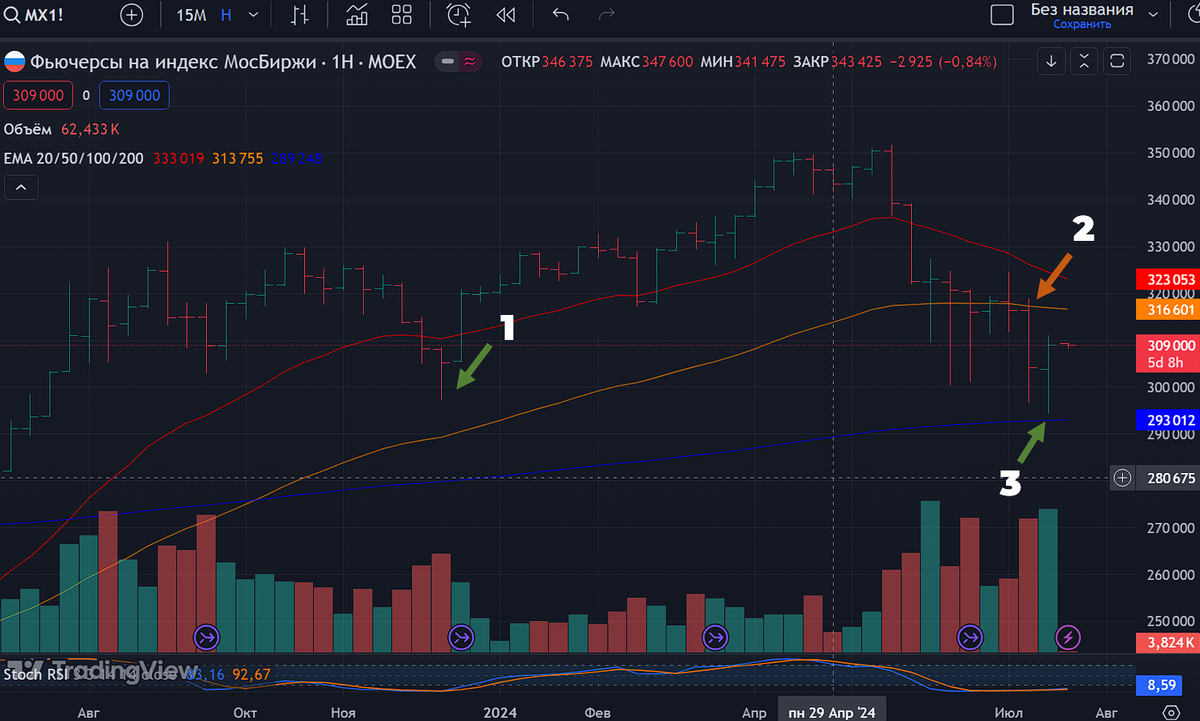Toggle the layout square checkbox
1200x721 pixels.
point(1002,15)
